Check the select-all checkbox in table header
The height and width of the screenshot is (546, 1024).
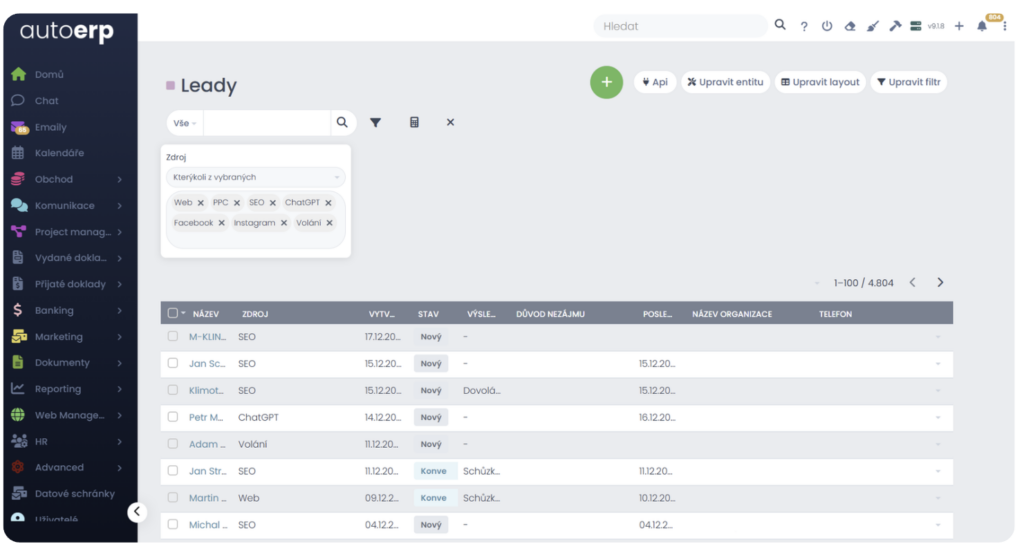[173, 313]
